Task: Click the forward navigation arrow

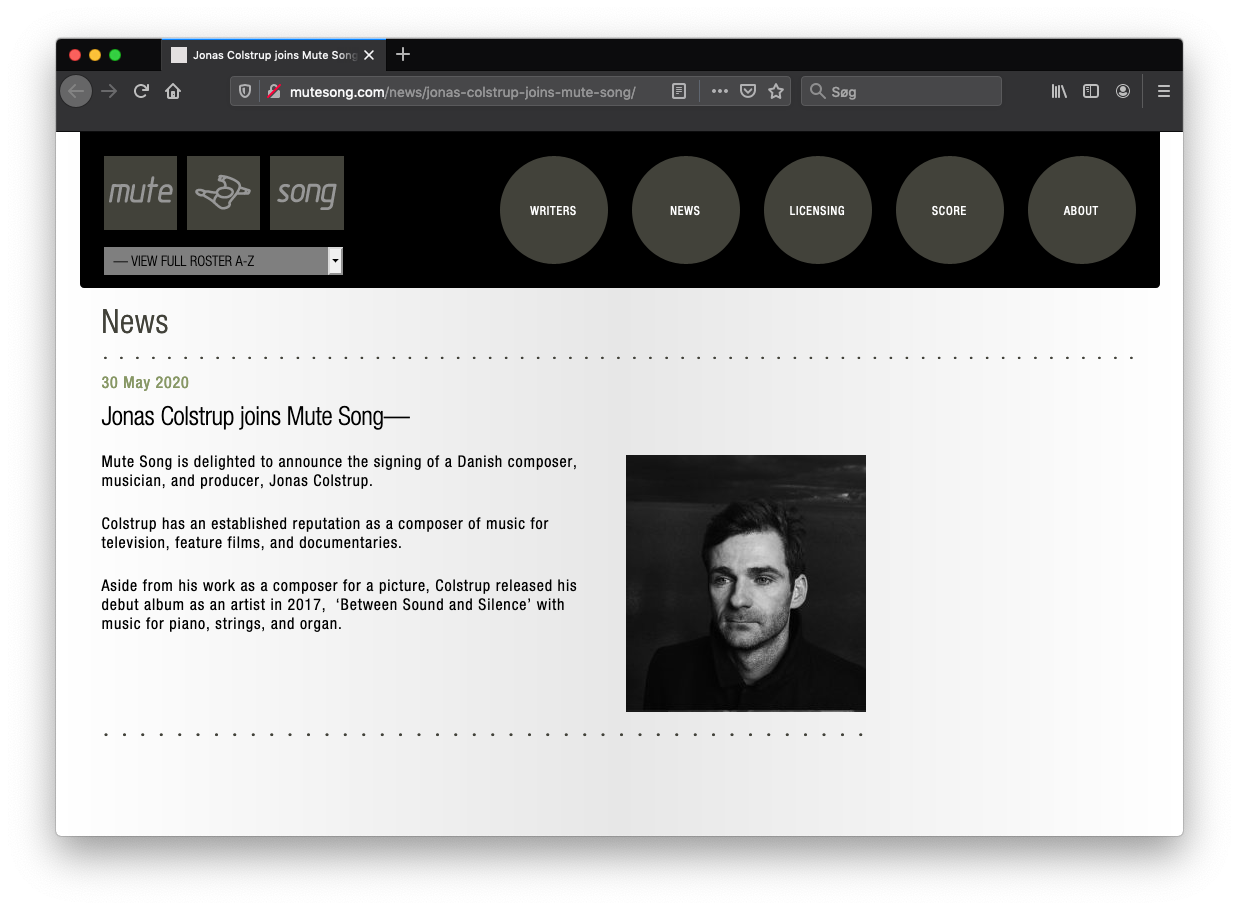Action: [x=109, y=92]
